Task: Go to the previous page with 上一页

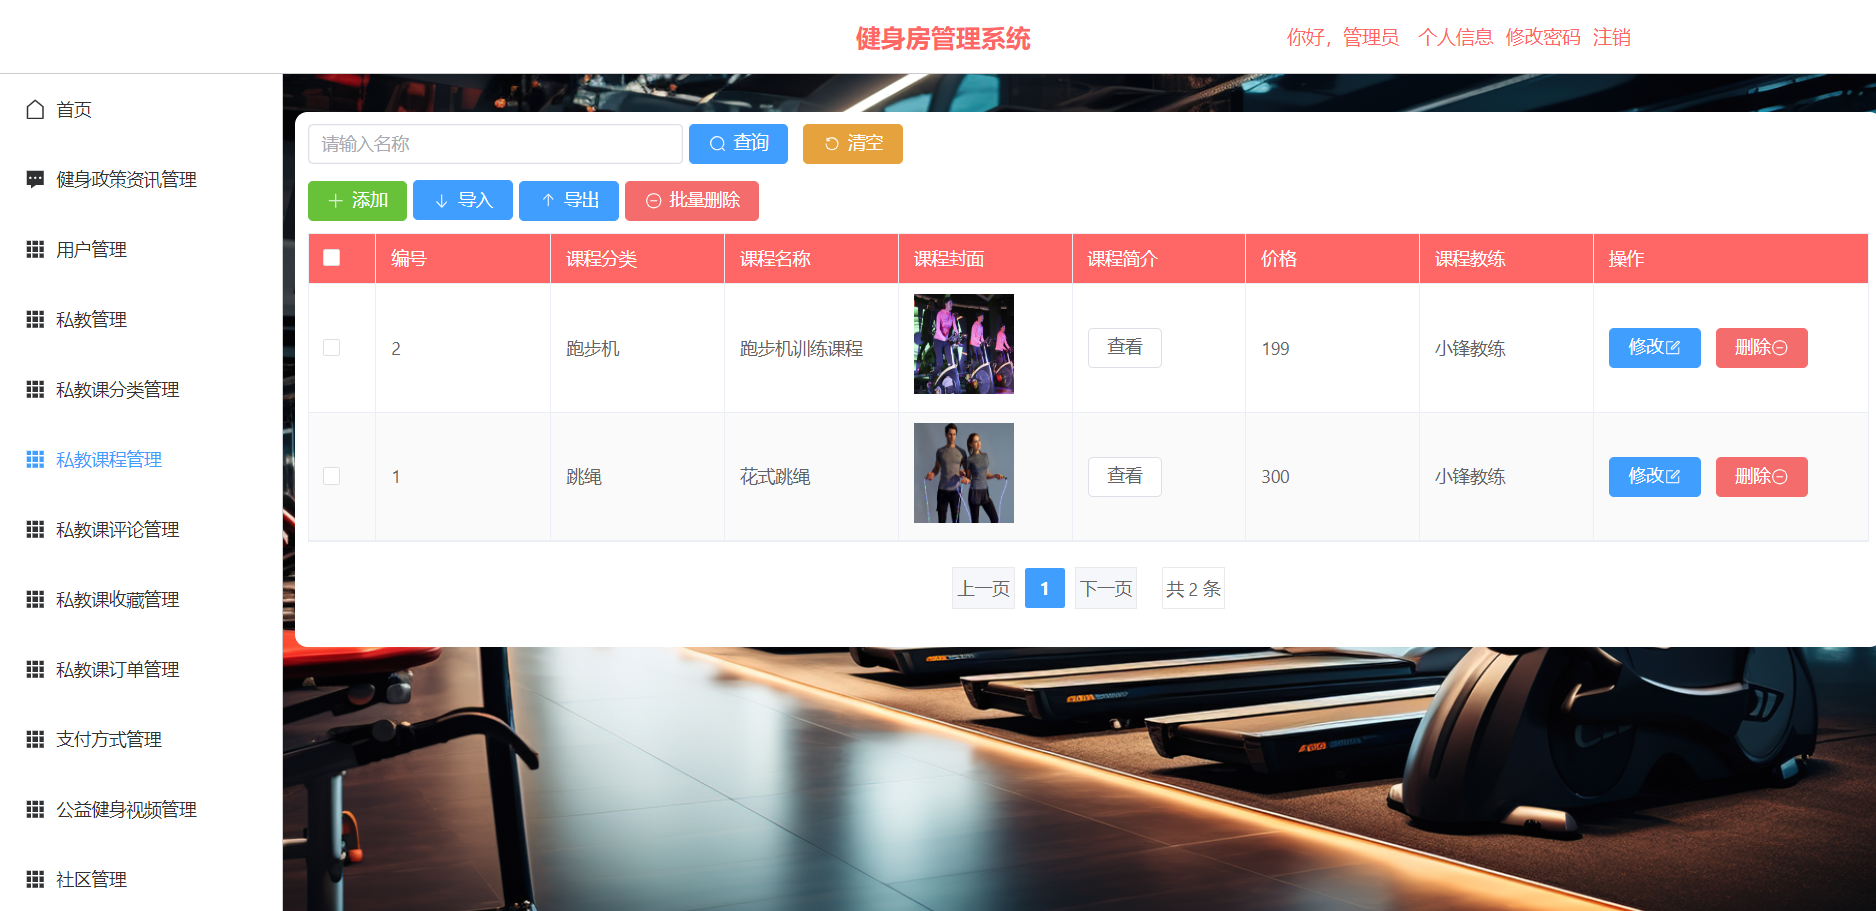Action: pos(984,589)
